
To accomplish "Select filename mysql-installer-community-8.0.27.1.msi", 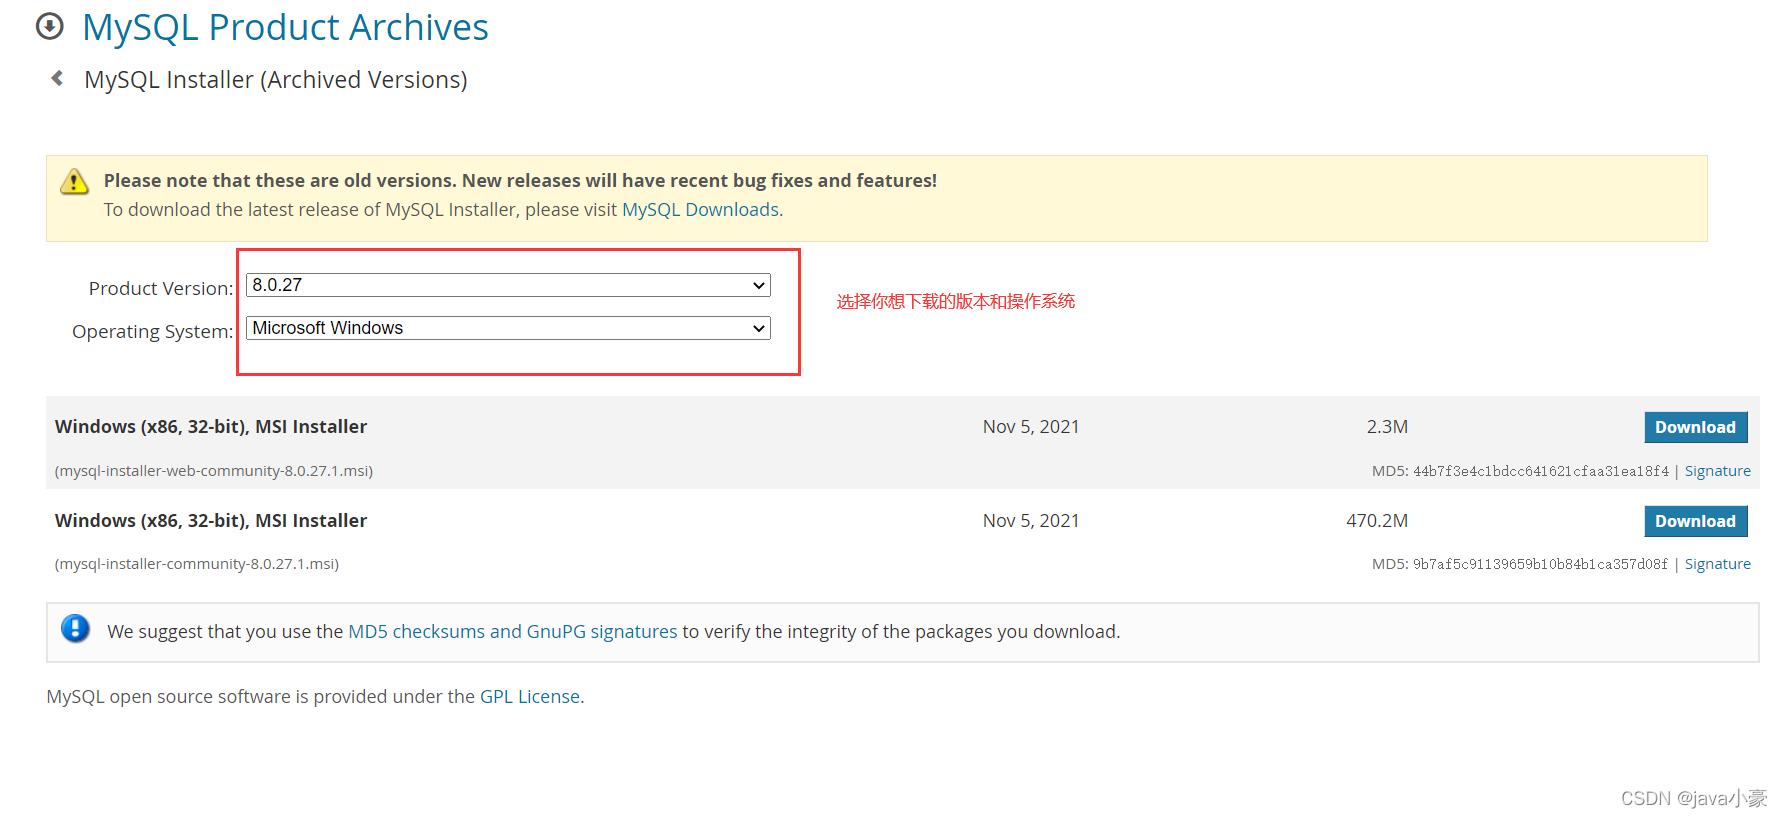I will tap(197, 564).
